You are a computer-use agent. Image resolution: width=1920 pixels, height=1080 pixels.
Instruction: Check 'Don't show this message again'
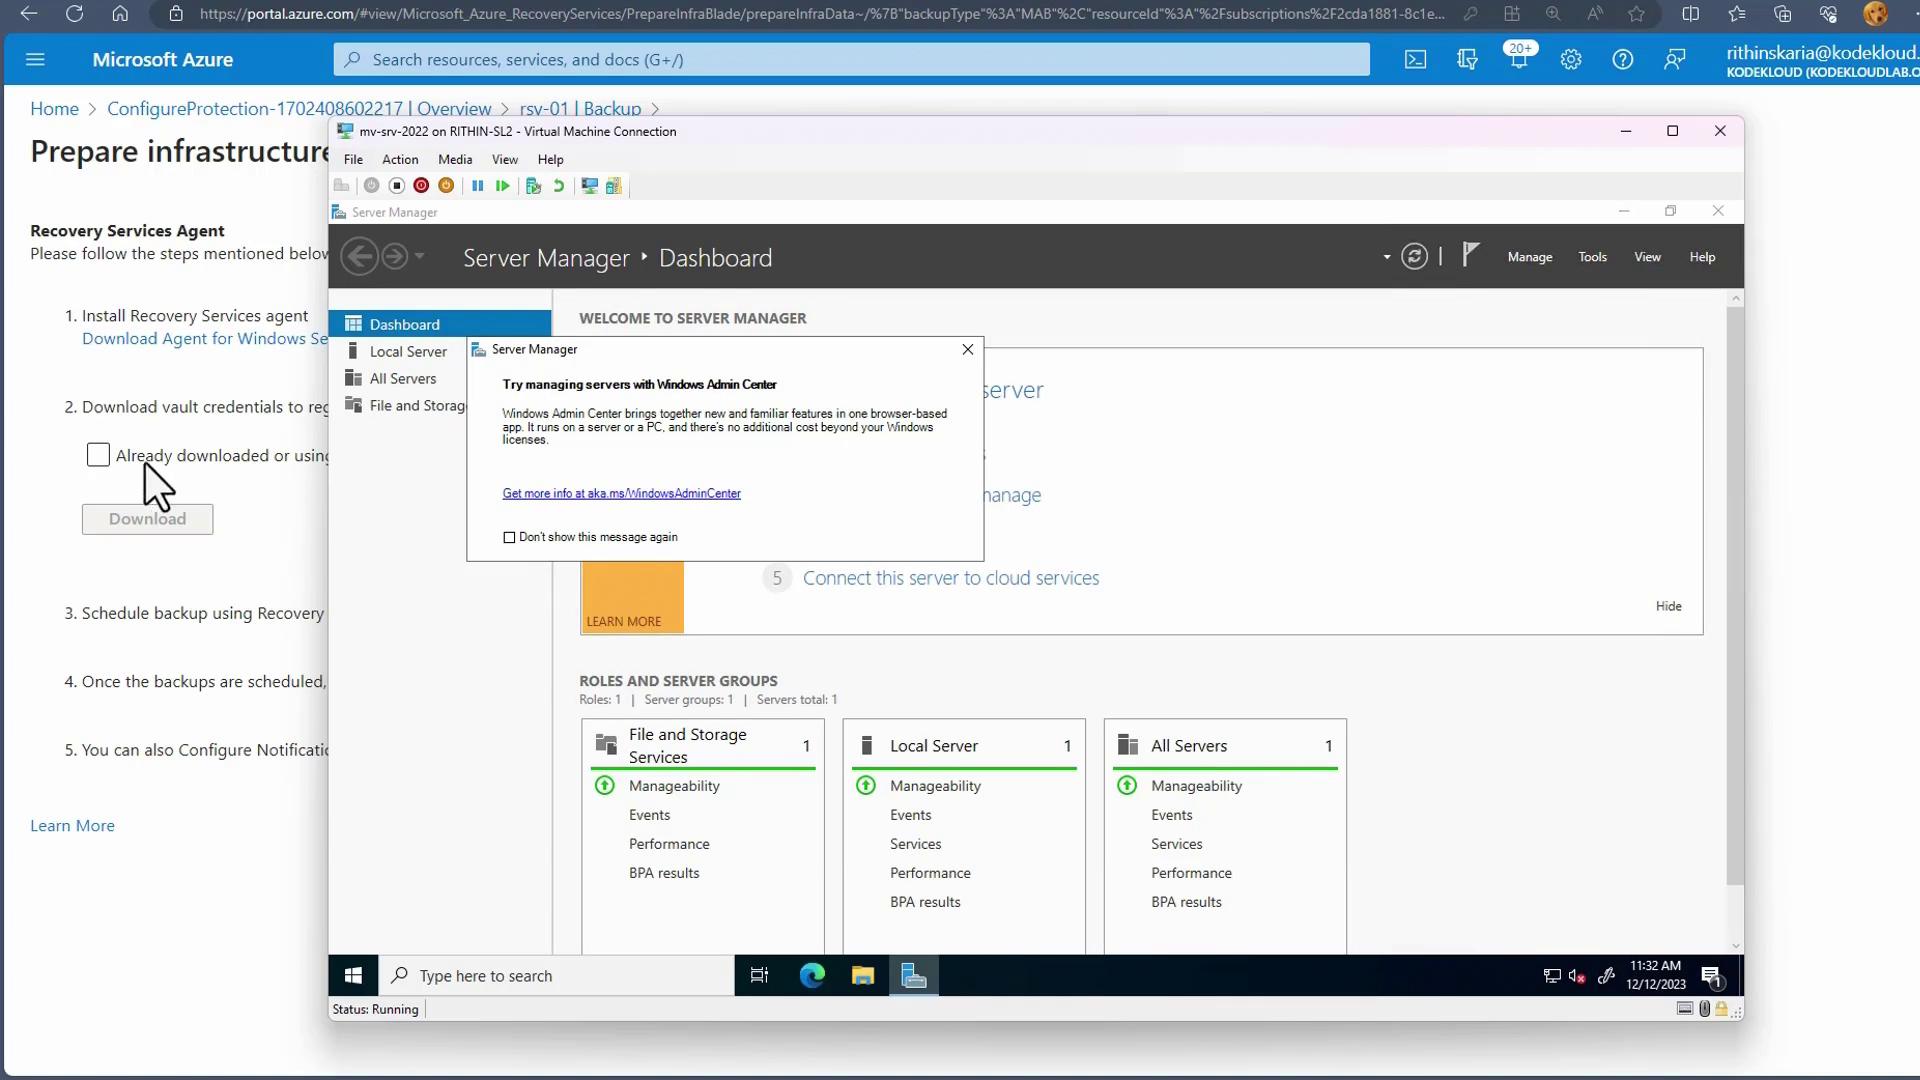click(510, 538)
